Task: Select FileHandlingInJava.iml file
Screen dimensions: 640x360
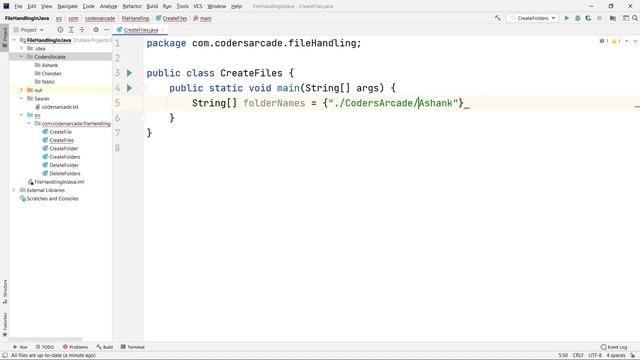Action: tap(59, 182)
